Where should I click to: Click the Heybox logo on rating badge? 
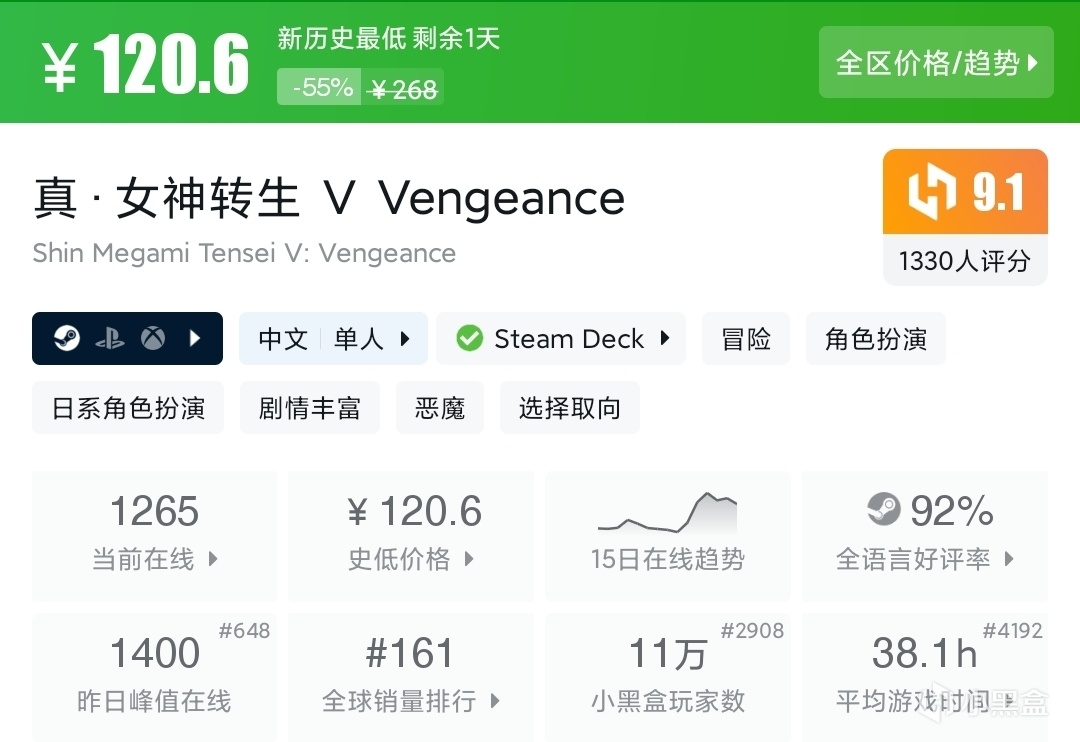932,192
